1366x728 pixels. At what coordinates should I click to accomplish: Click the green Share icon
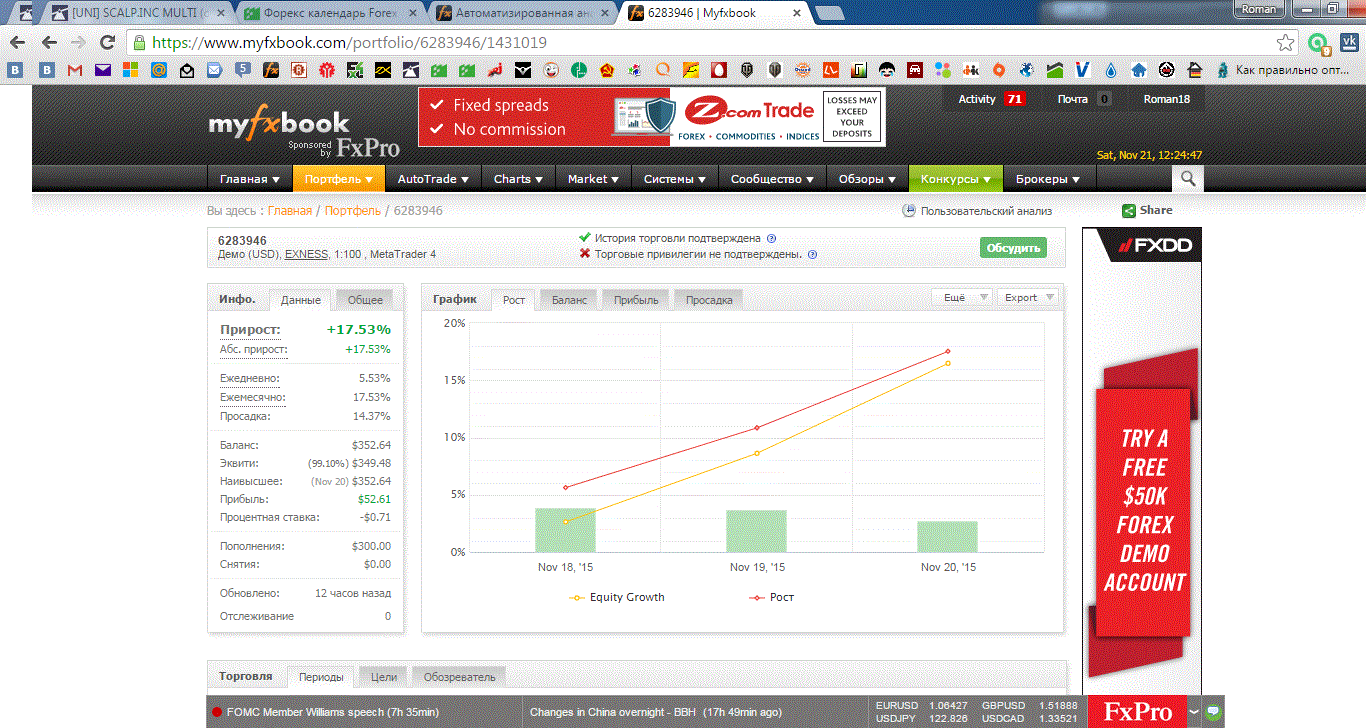click(1128, 211)
